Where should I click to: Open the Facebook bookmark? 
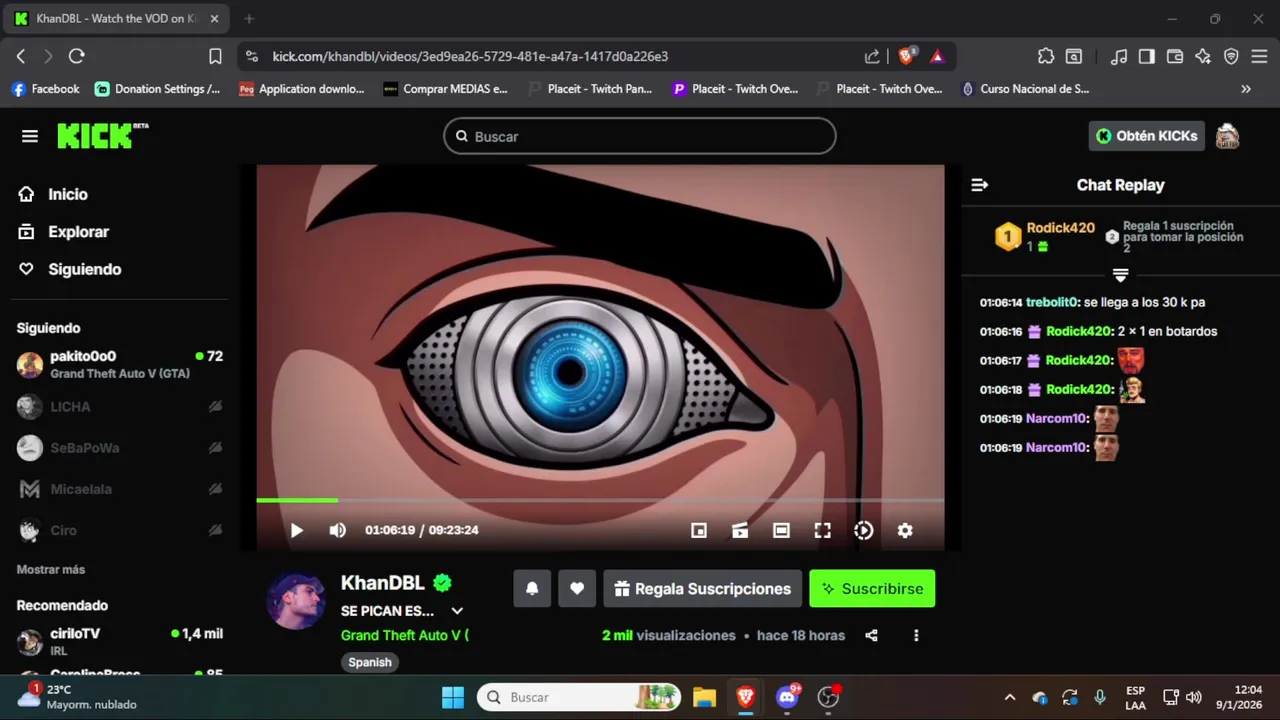coord(45,89)
